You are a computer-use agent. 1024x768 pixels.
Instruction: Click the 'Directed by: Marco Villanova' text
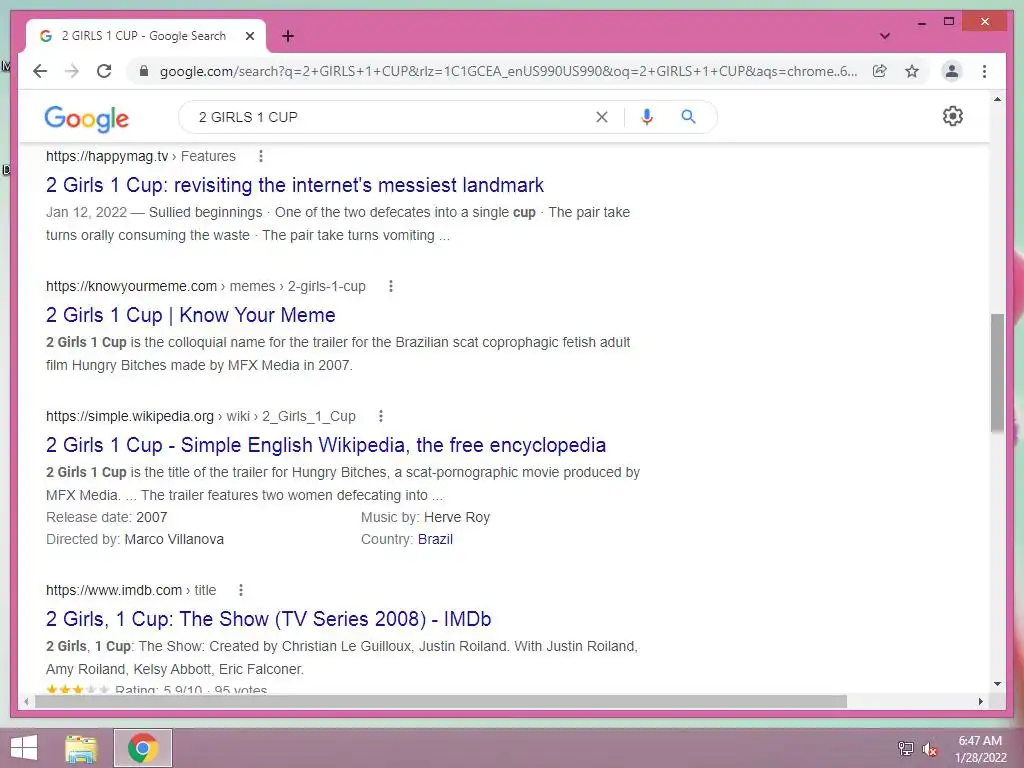click(135, 539)
